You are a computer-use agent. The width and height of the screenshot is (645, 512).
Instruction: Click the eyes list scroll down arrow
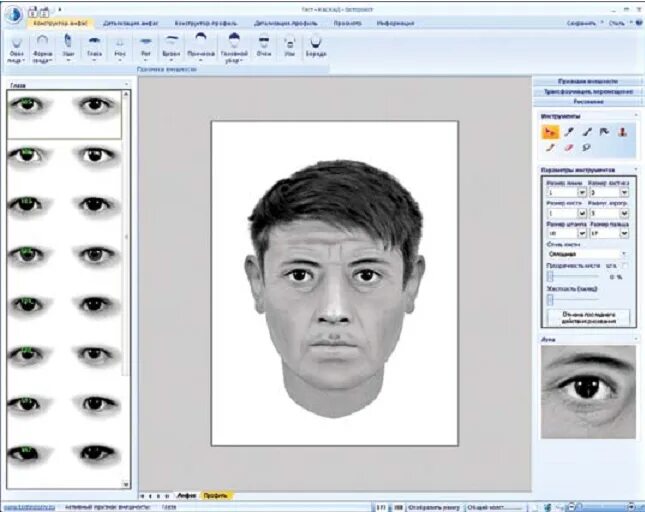click(126, 484)
